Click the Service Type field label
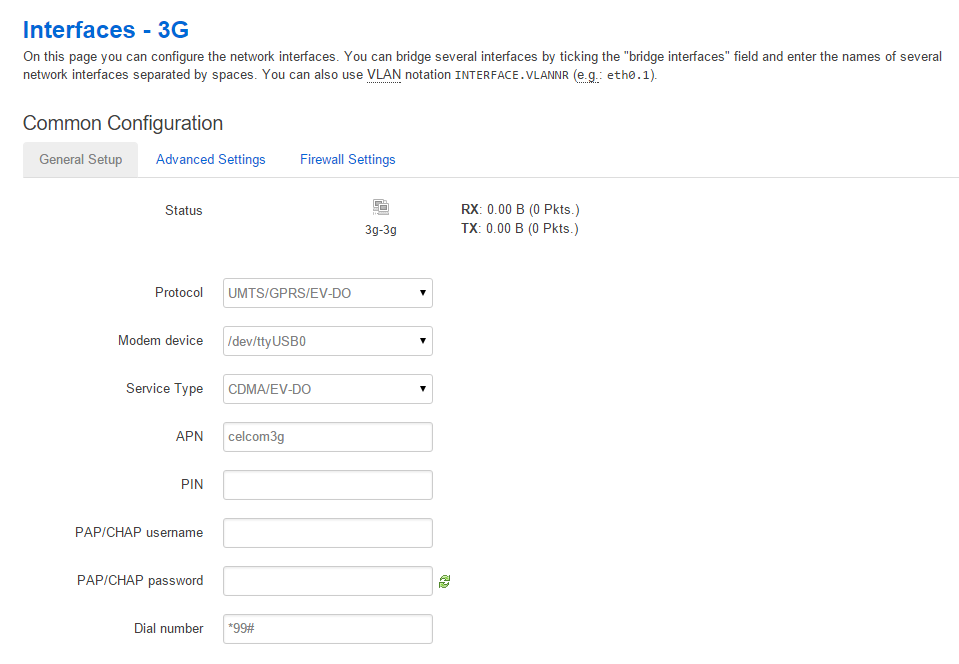Image resolution: width=959 pixels, height=664 pixels. coord(164,389)
